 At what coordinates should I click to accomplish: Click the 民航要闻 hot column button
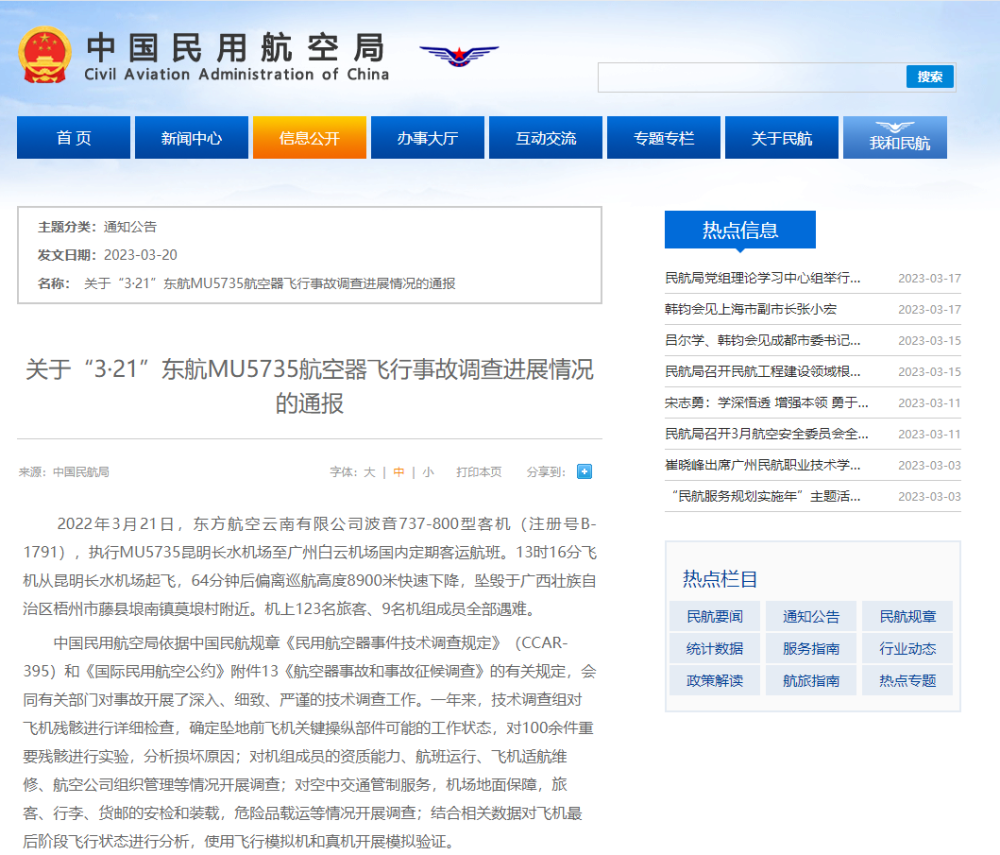714,617
